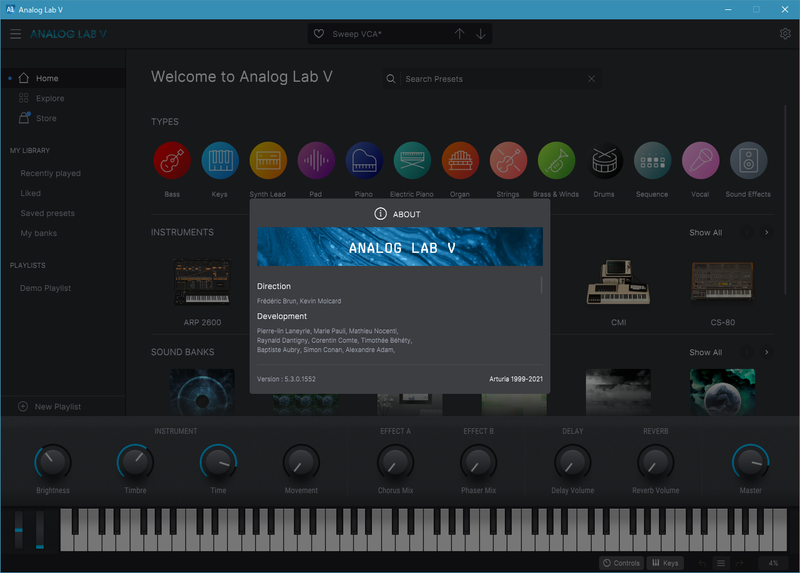Open Liked presets list
The image size is (800, 573).
pyautogui.click(x=31, y=193)
